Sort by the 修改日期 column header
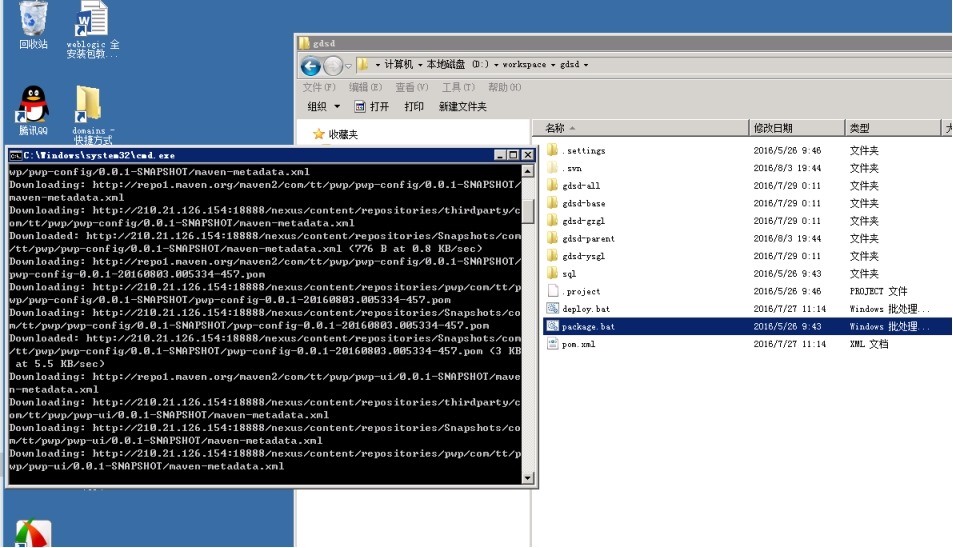Screen dimensions: 953x548 pos(797,128)
